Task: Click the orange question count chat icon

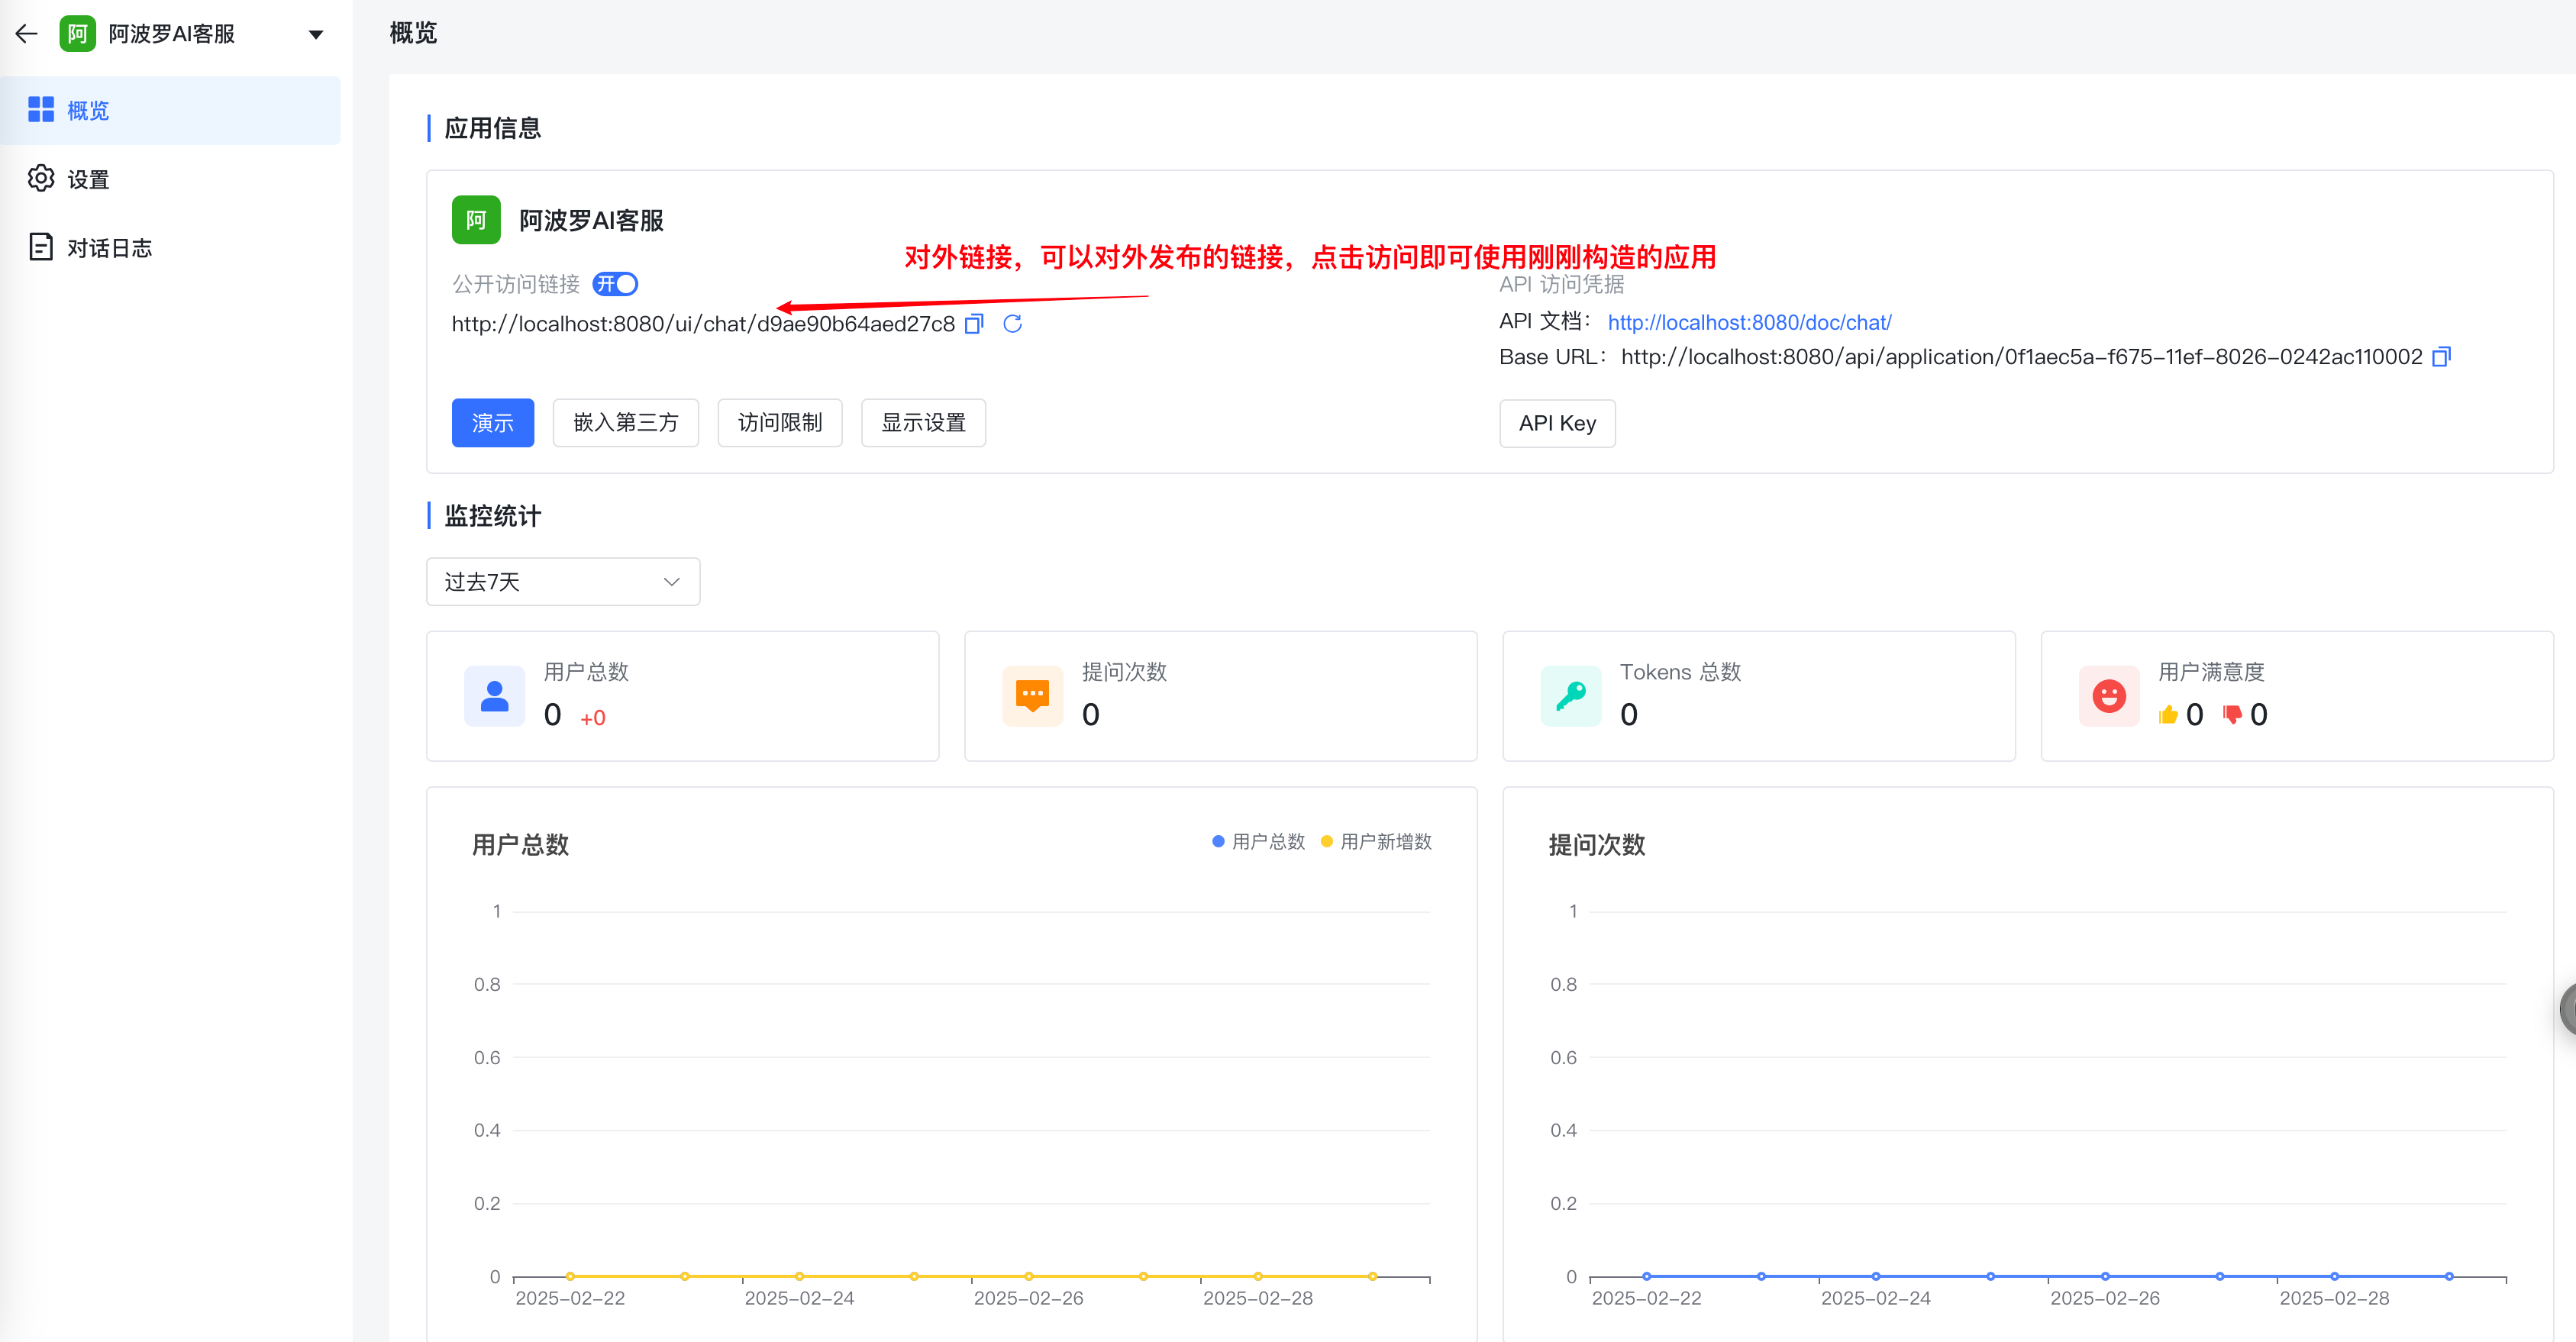Action: pos(1032,696)
